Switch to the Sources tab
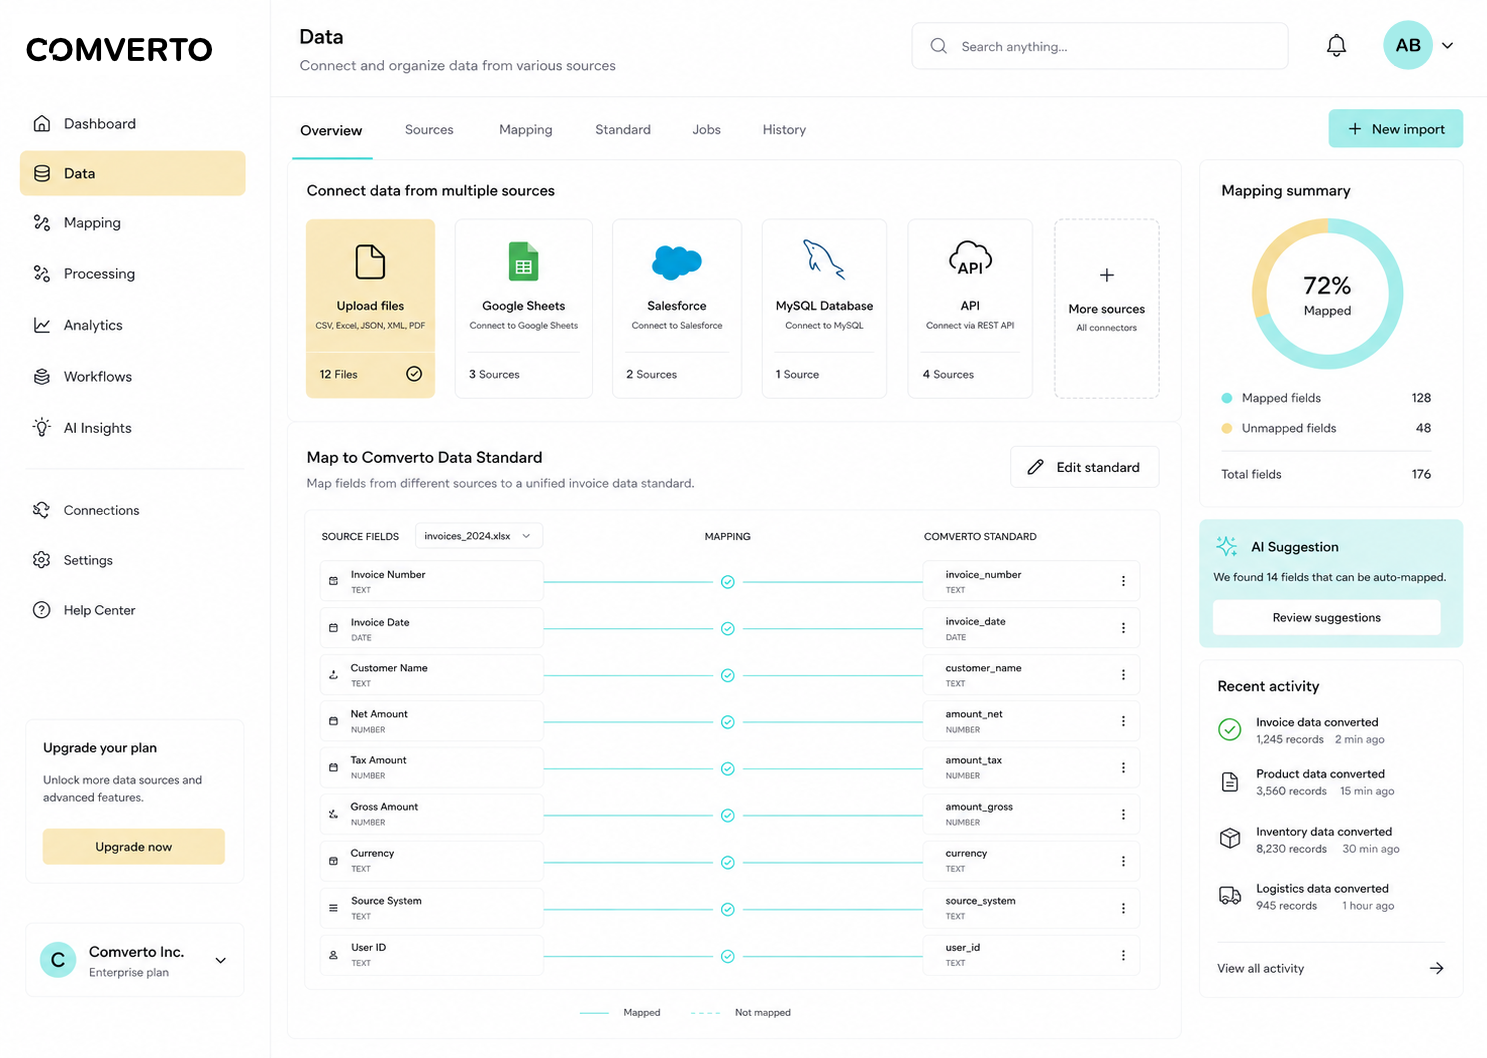 [429, 130]
